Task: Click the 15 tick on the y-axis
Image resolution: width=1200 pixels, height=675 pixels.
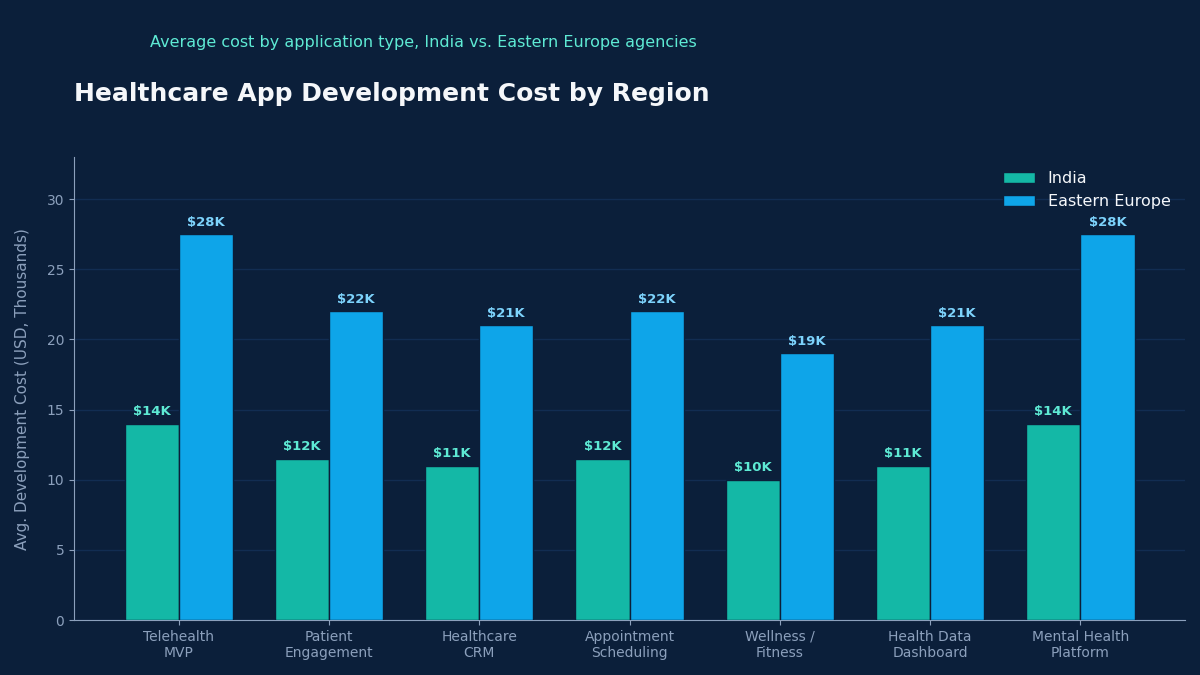Action: click(55, 410)
